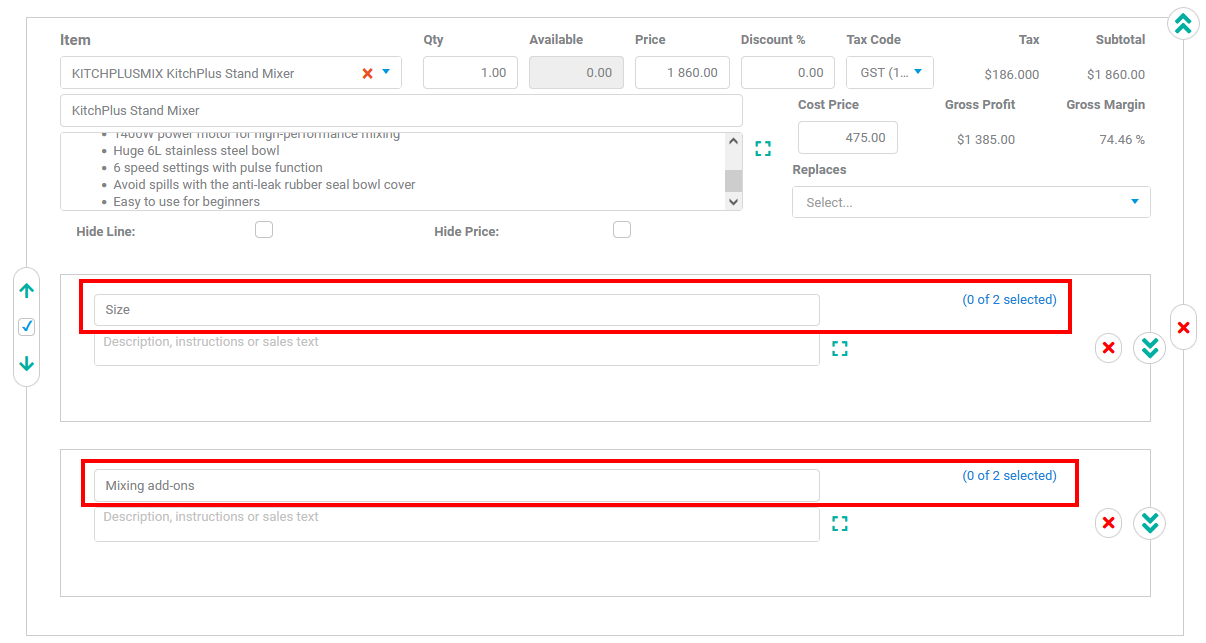
Task: Open Size group's 0 of 2 selected link
Action: (1009, 300)
